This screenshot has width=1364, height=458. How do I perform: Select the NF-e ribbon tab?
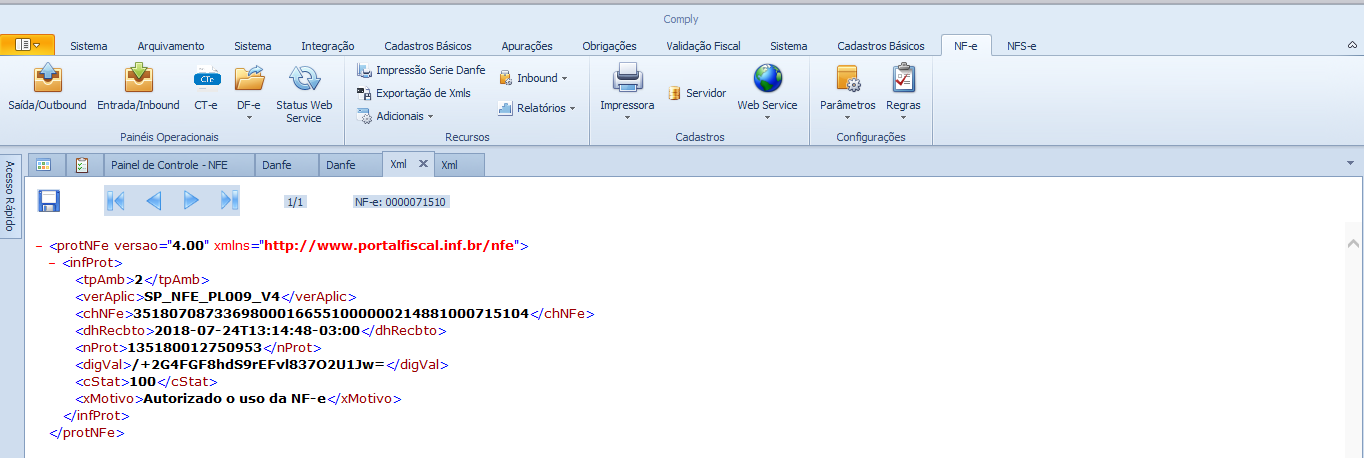966,46
